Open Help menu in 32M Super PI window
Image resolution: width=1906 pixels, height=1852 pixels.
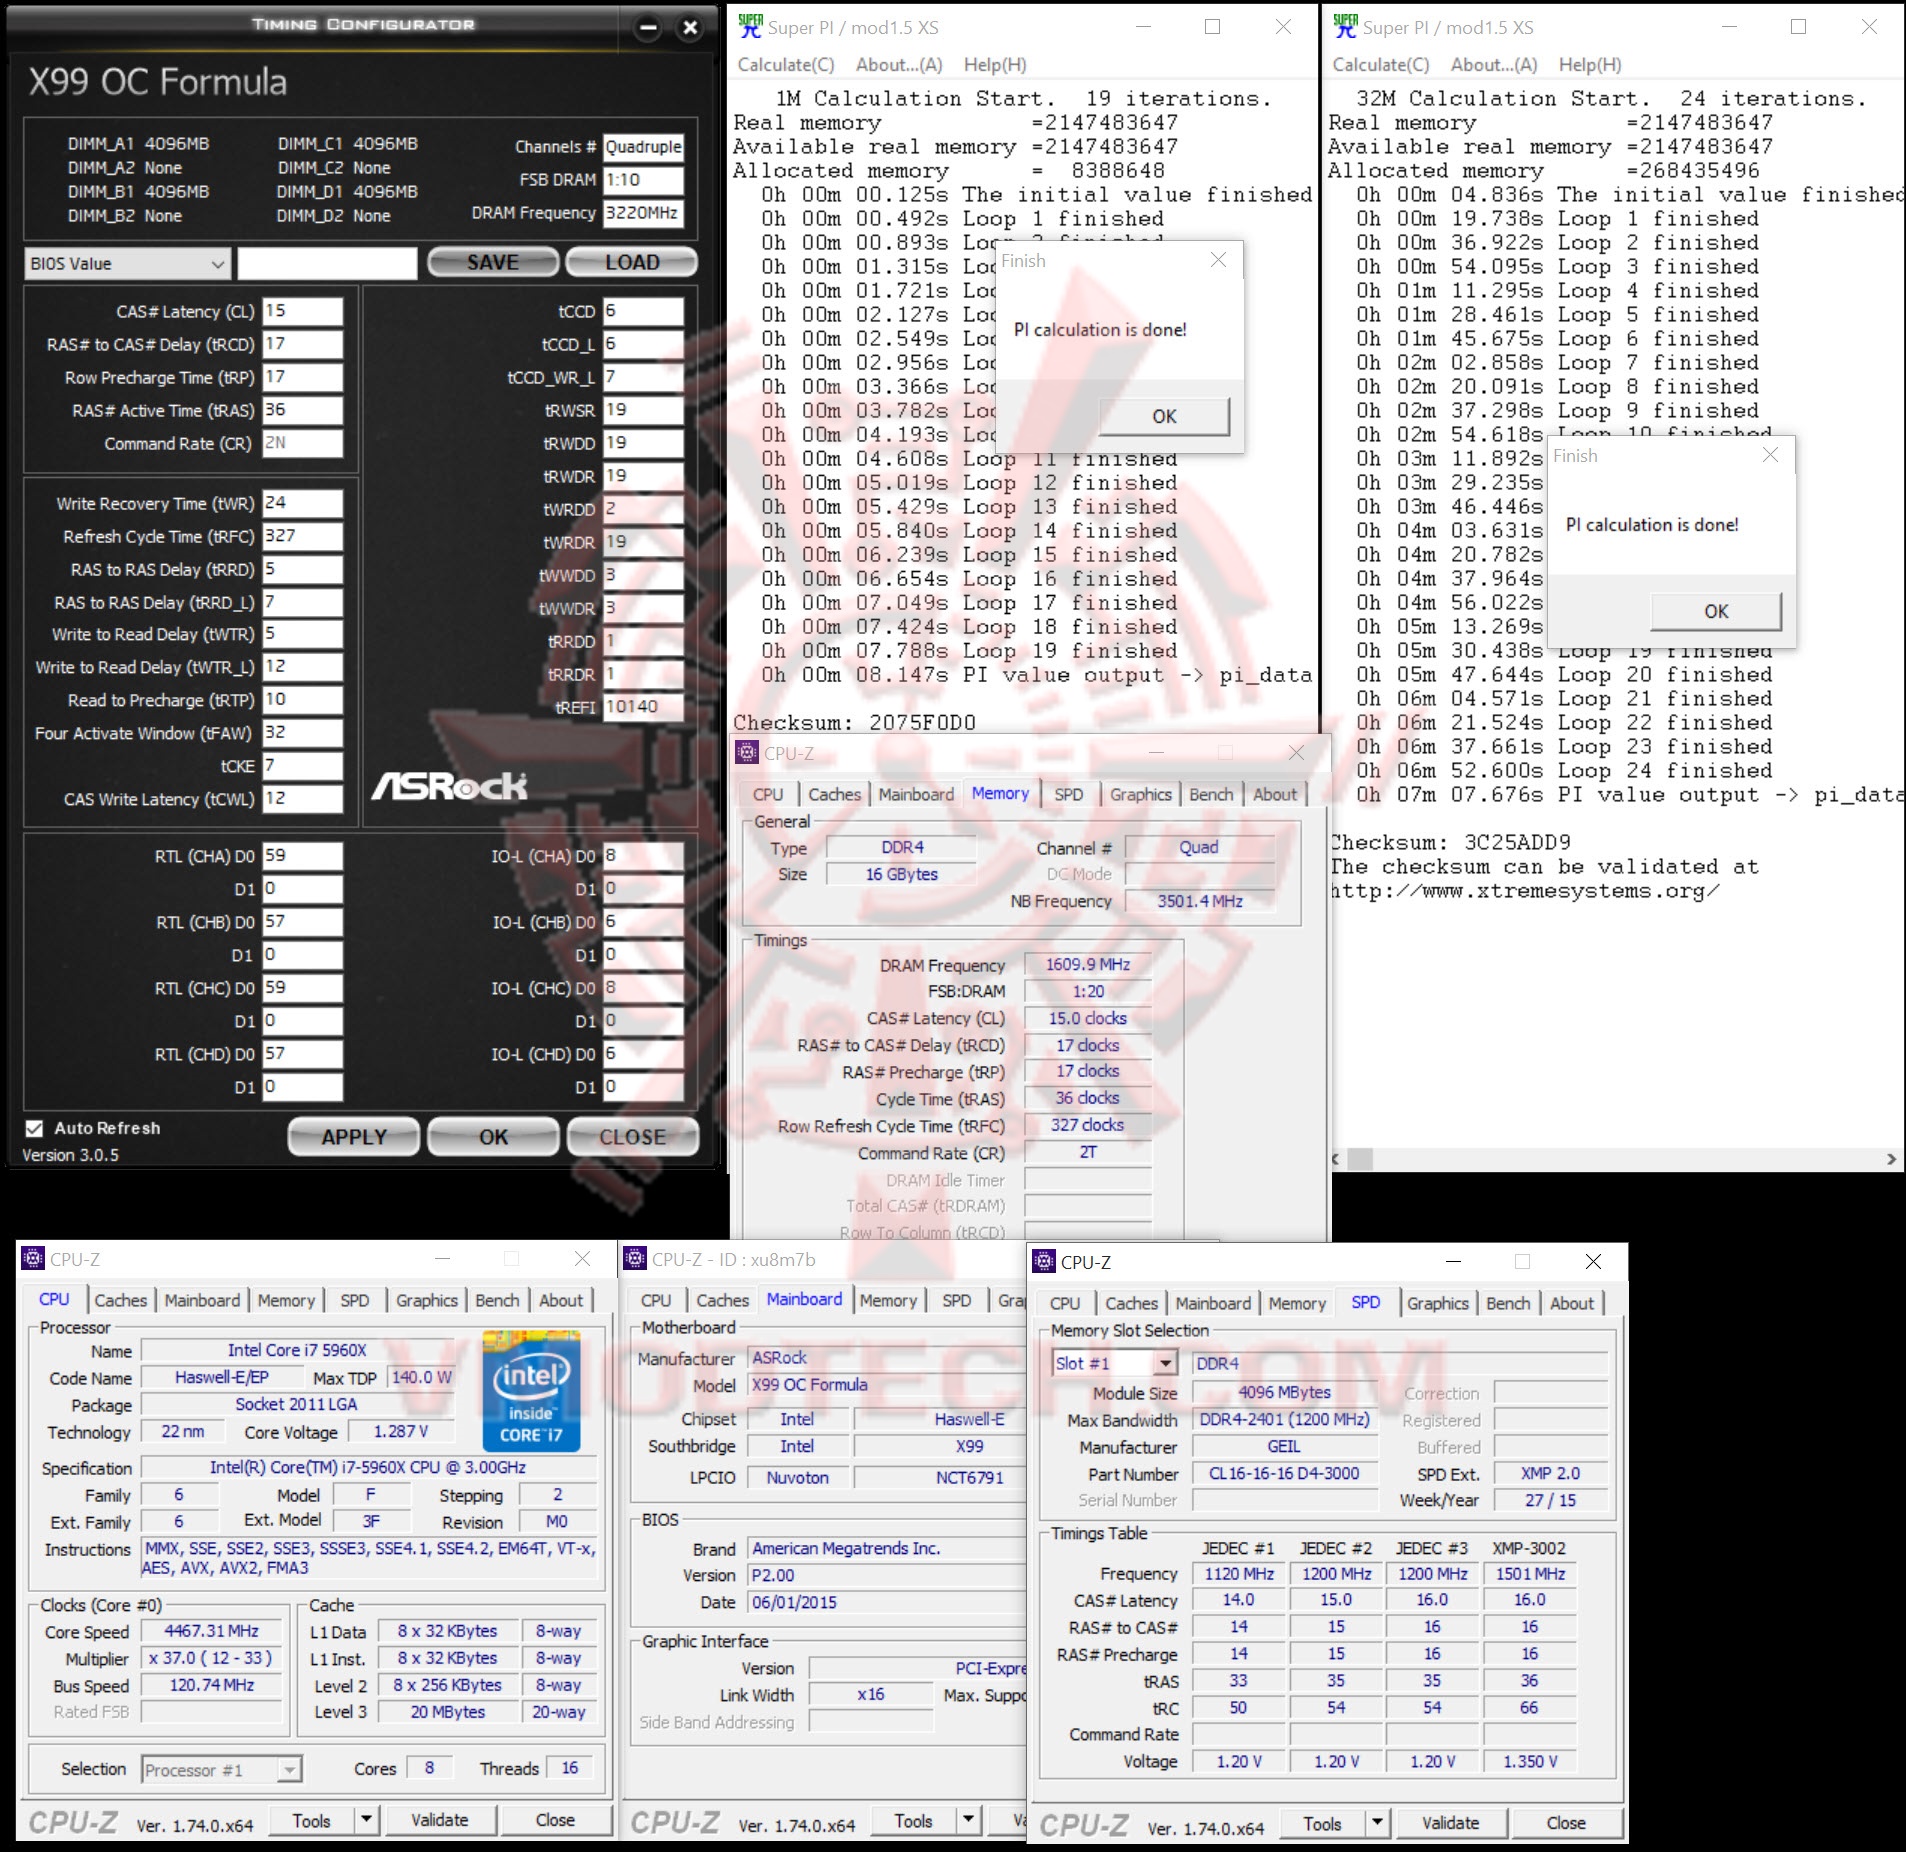(1590, 65)
